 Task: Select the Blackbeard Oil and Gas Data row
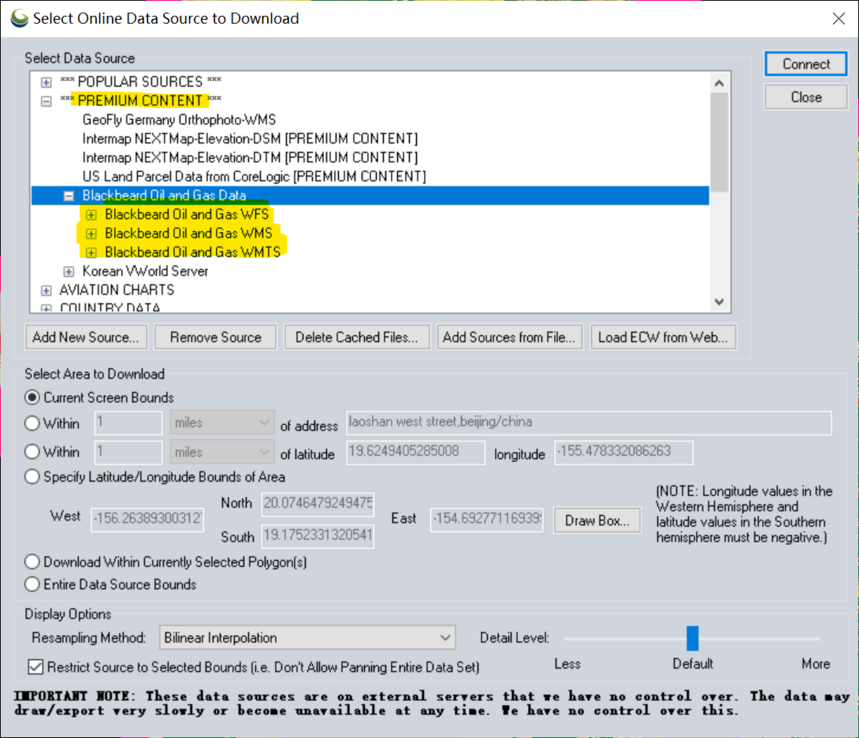[370, 196]
